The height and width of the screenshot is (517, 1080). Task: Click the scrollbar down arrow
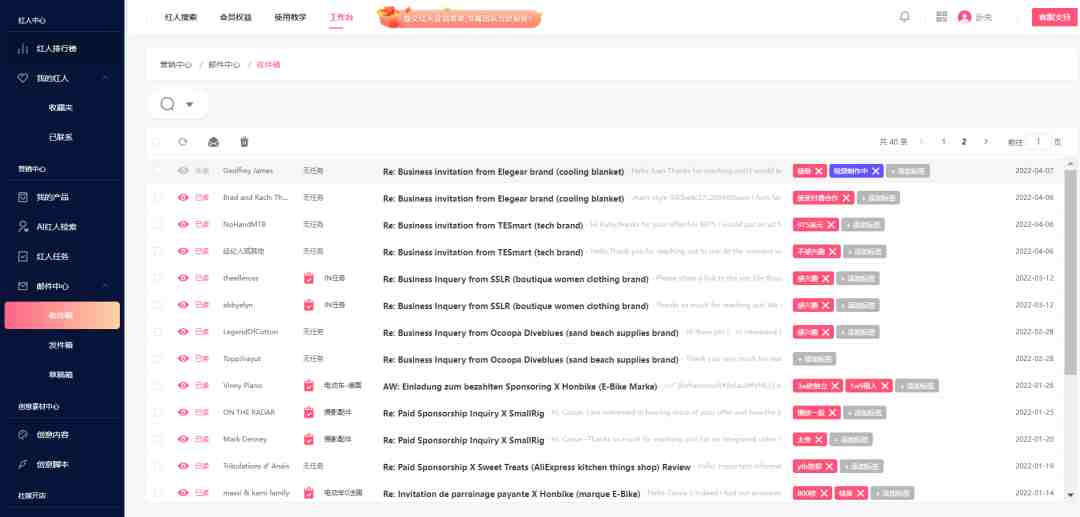[1070, 494]
